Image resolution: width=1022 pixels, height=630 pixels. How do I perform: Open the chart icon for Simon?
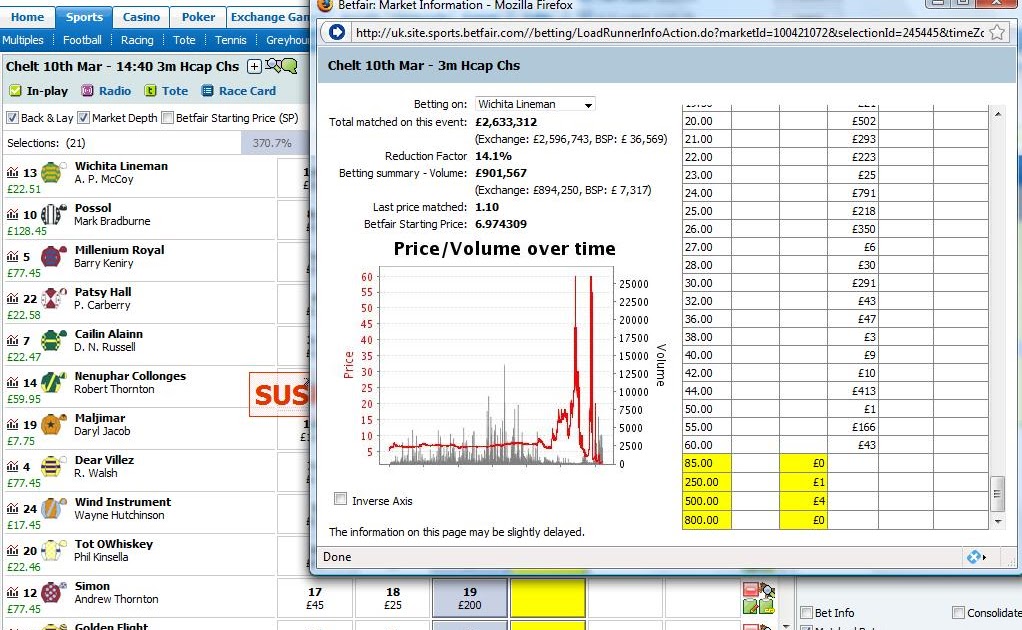[12, 592]
